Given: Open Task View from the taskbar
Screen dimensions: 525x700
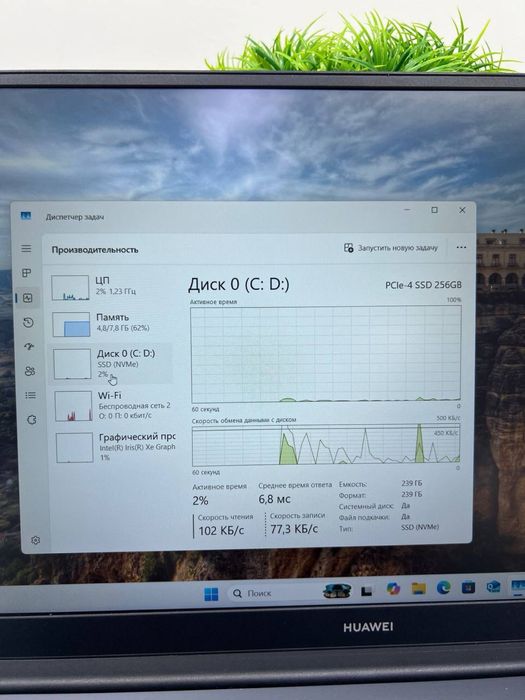Looking at the screenshot, I should 367,592.
